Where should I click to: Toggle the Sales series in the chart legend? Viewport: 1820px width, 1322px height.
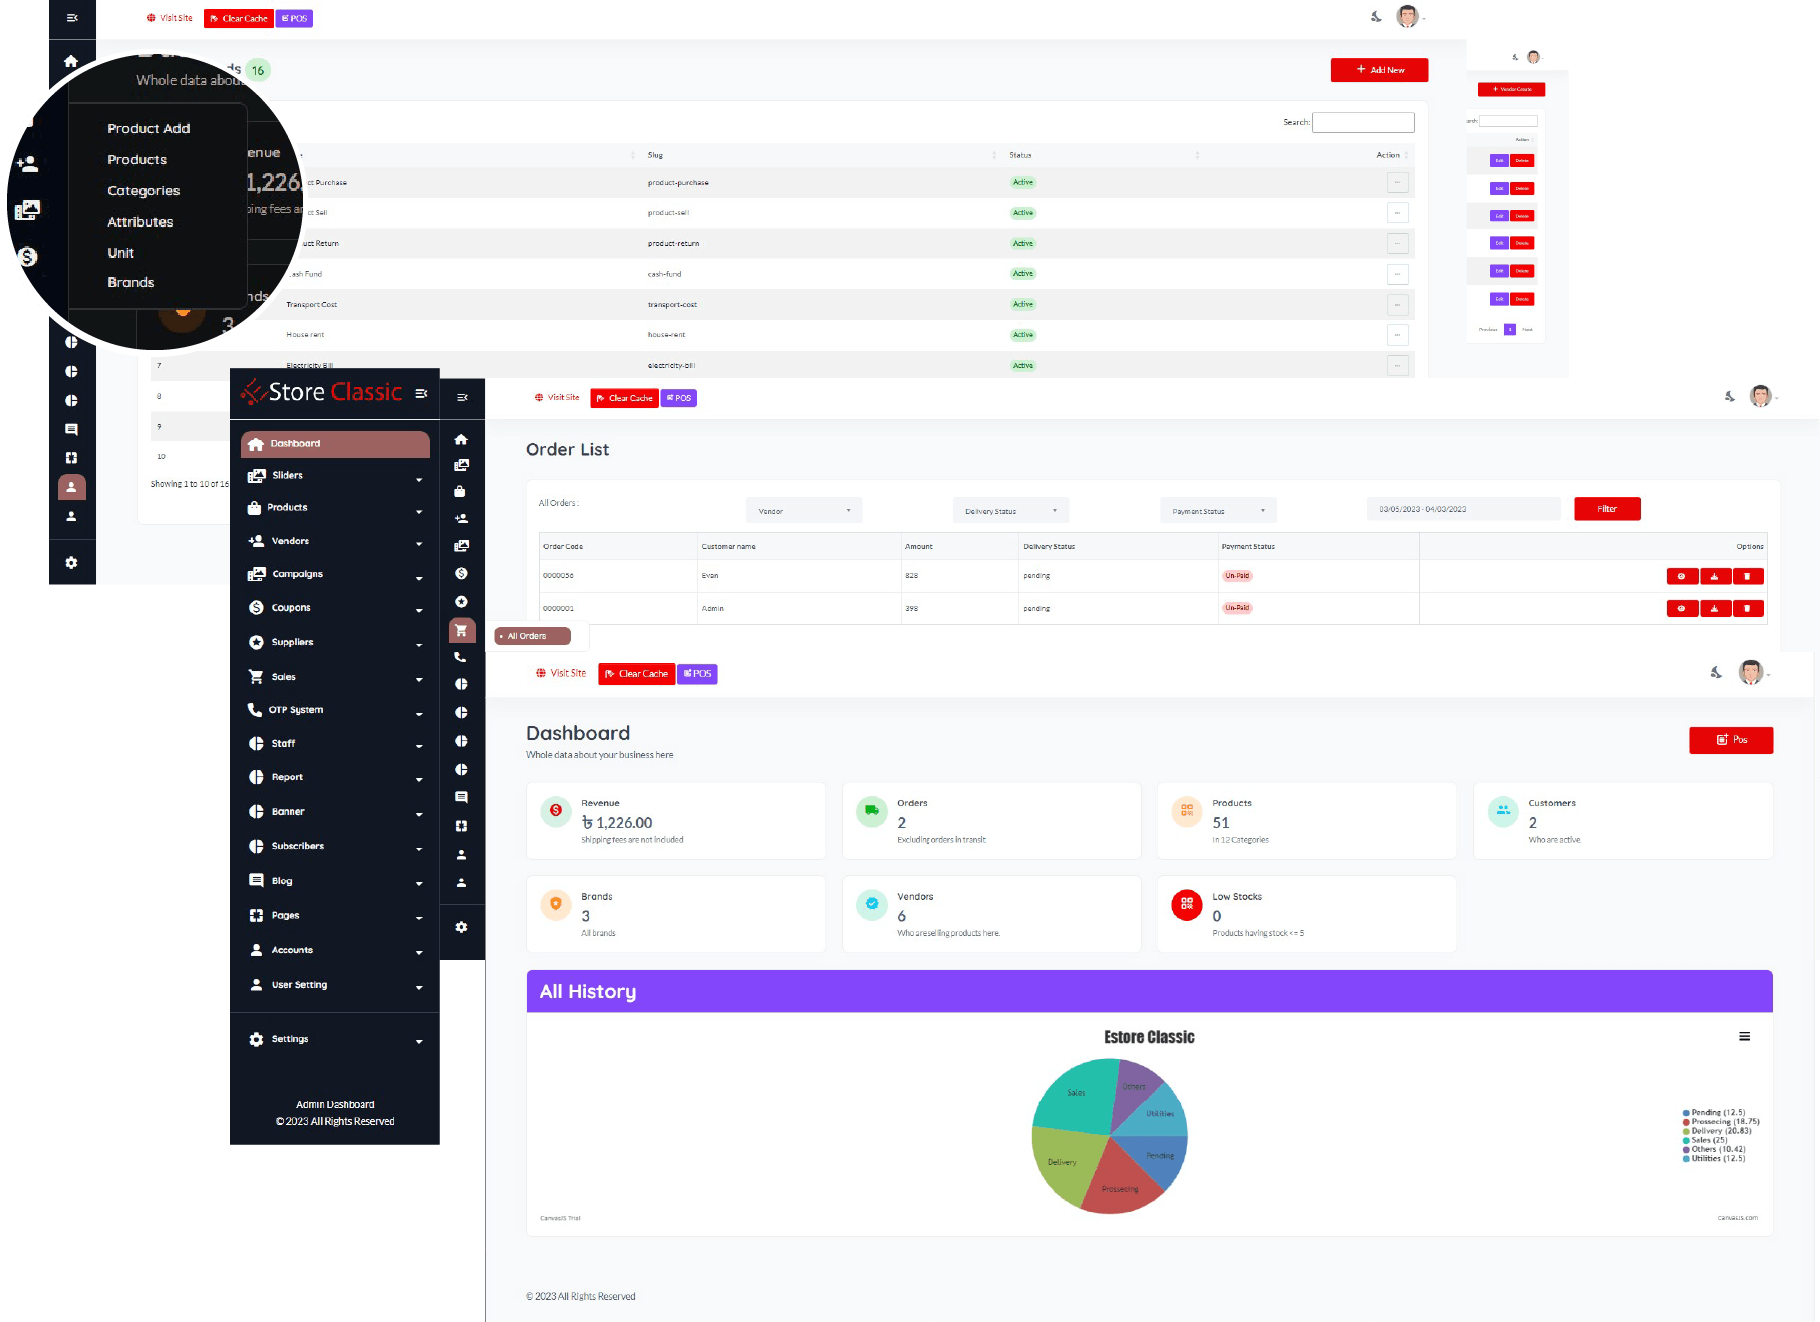click(x=1708, y=1140)
